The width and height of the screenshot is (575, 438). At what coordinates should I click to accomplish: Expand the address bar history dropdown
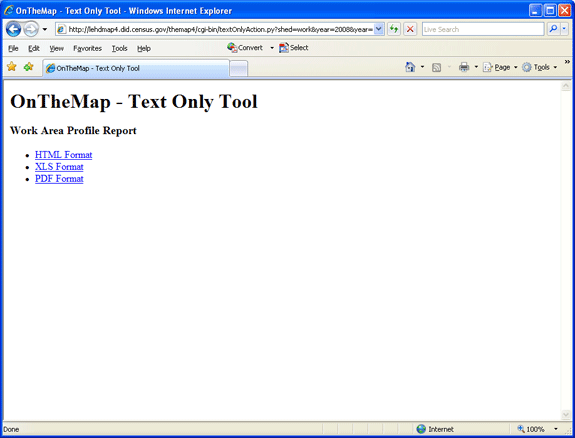[379, 29]
